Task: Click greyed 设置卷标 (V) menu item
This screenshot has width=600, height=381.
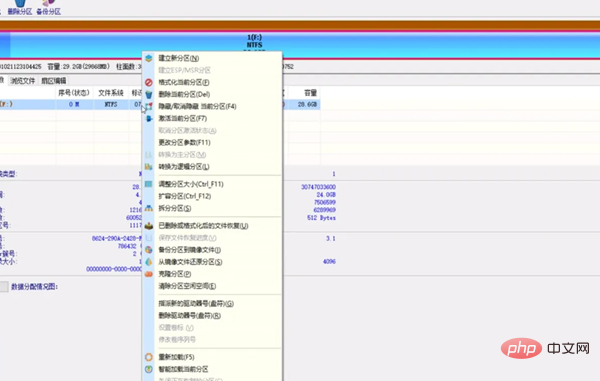Action: (176, 328)
